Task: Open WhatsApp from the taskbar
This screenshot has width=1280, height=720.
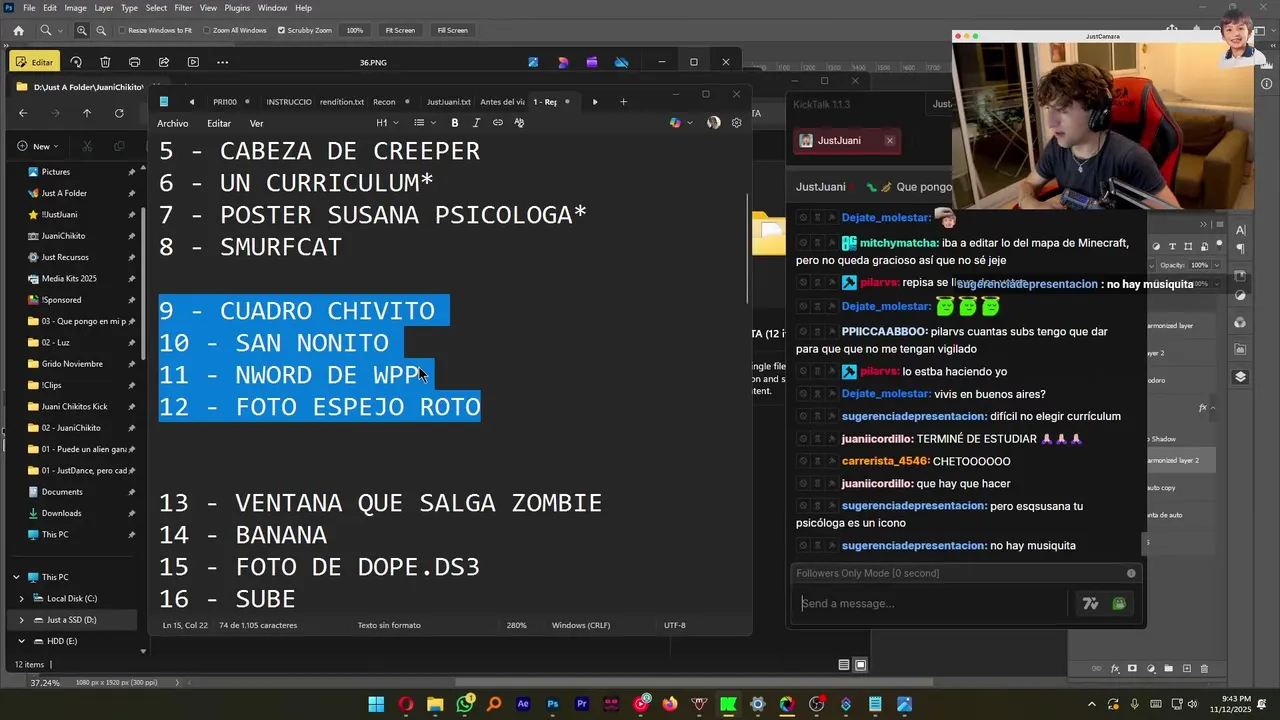Action: tap(464, 704)
